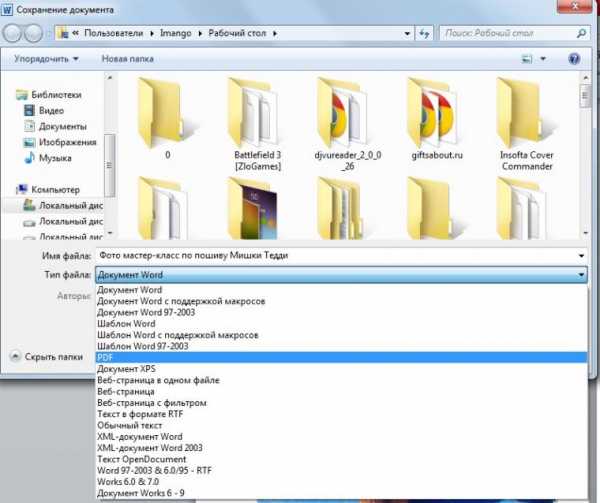Select Веб-страница в одном файле

click(341, 380)
